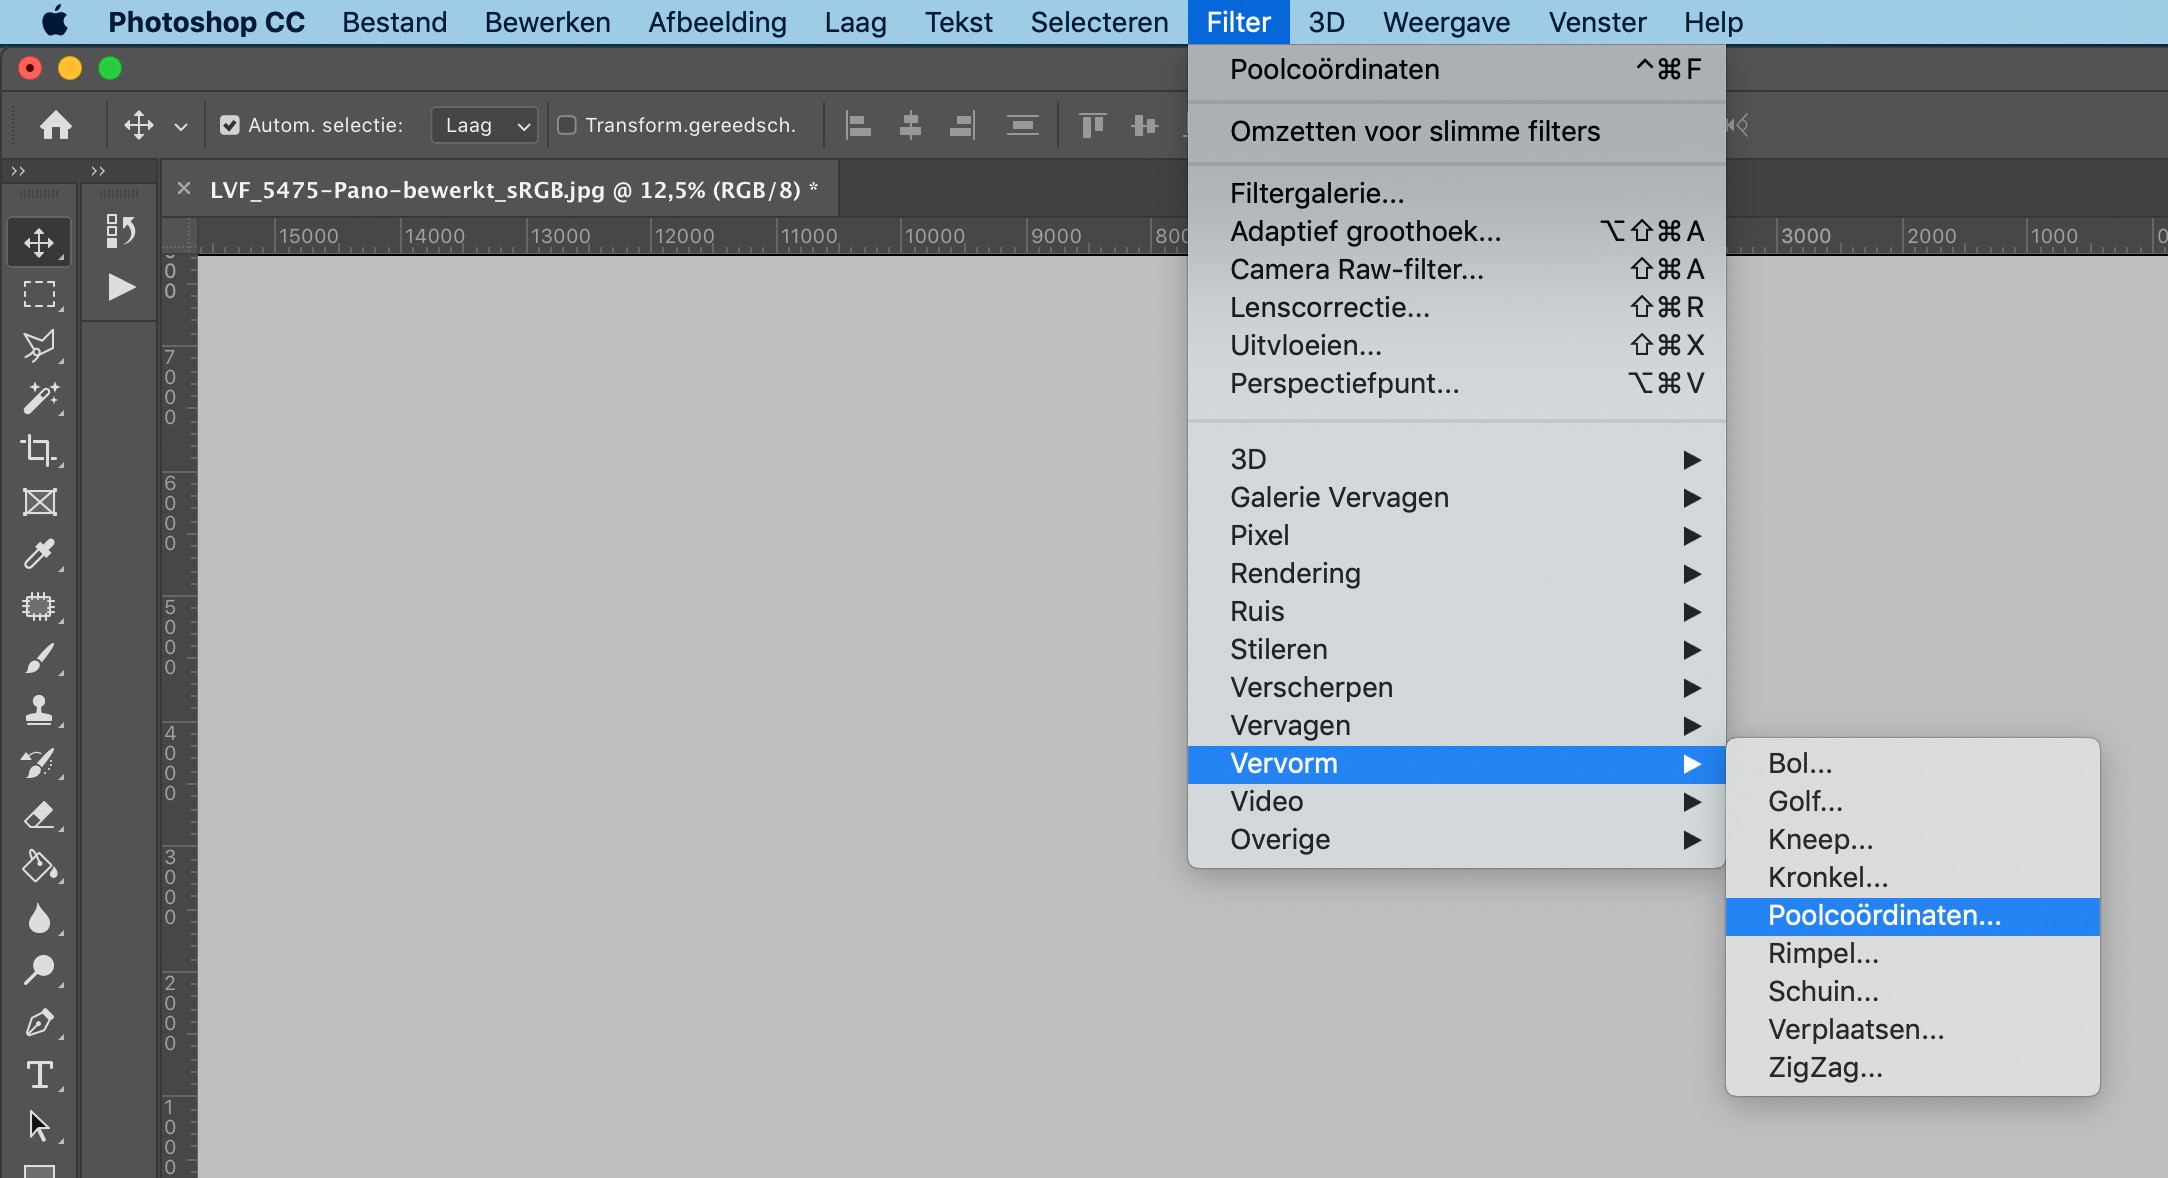Click Camera Raw-filter... menu entry
This screenshot has height=1178, width=2168.
click(1356, 269)
